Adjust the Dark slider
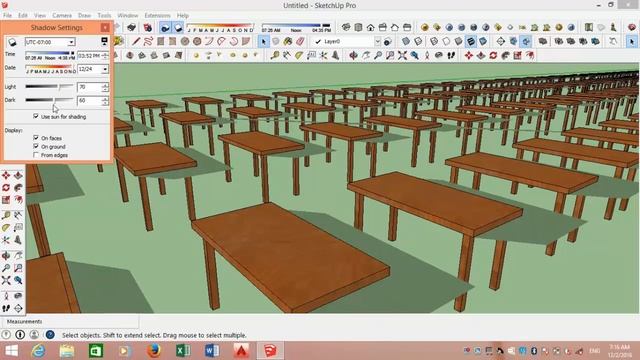This screenshot has height=360, width=640. pyautogui.click(x=49, y=100)
